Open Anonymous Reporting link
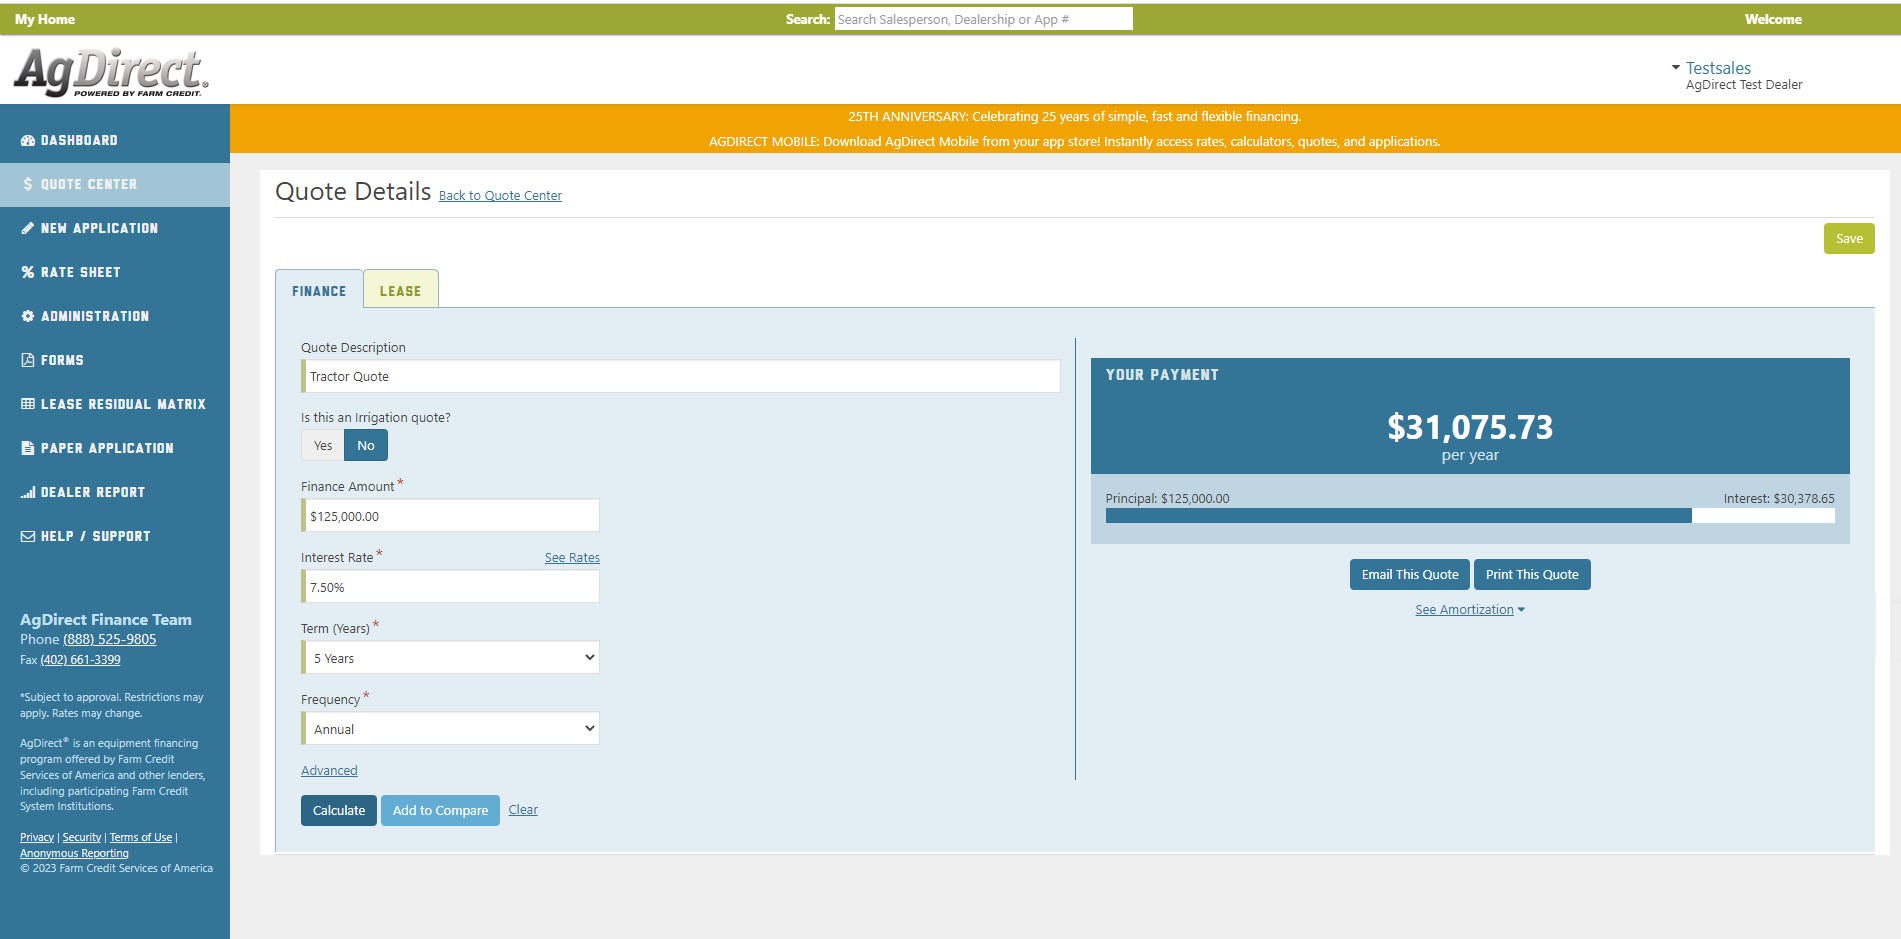This screenshot has height=939, width=1901. (74, 854)
